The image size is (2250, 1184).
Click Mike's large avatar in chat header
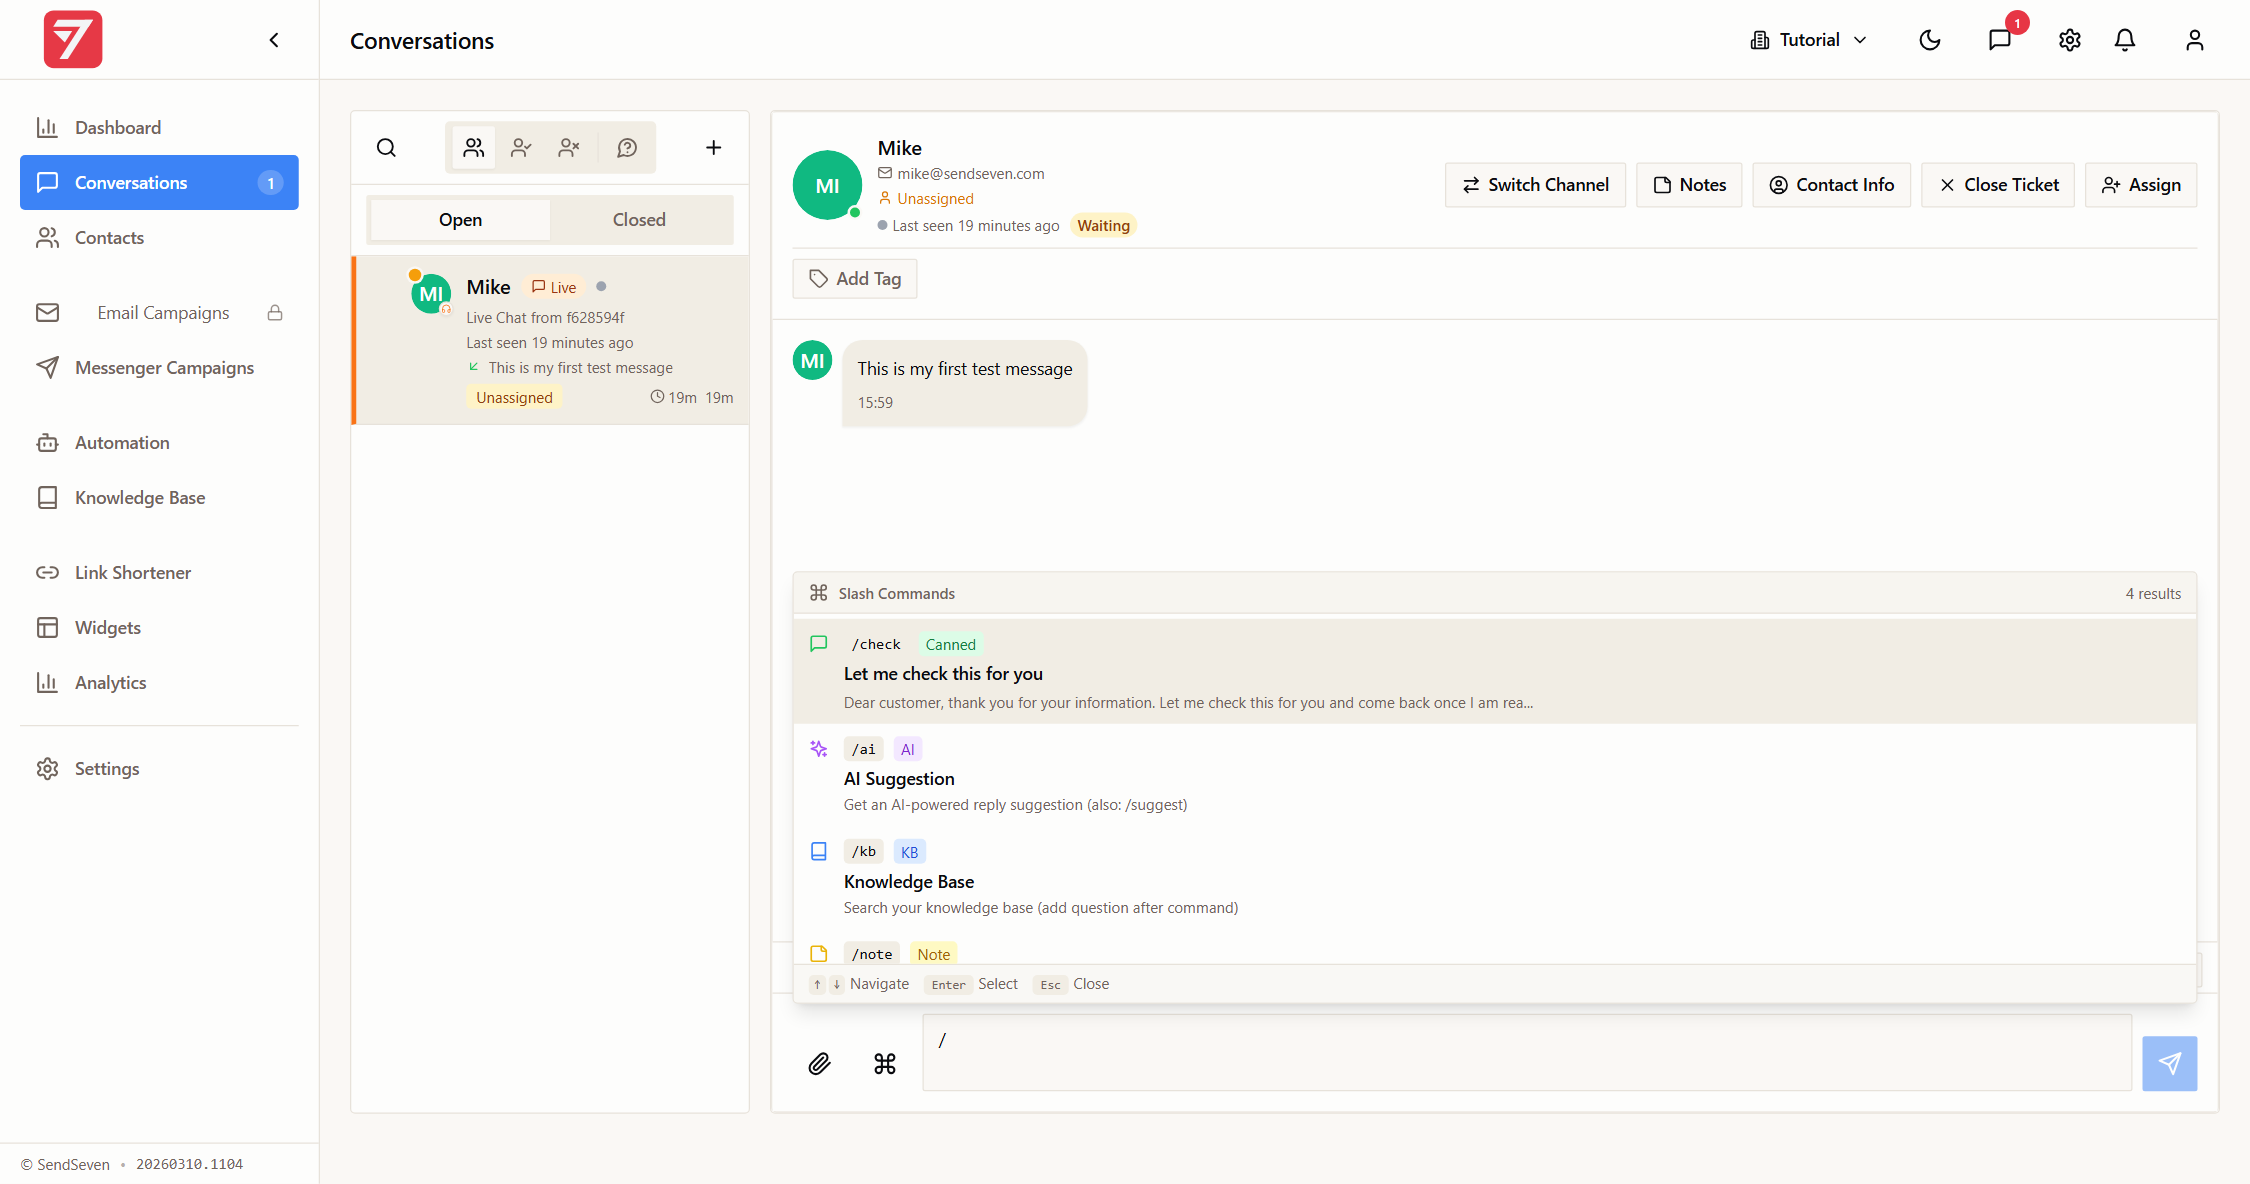tap(827, 186)
